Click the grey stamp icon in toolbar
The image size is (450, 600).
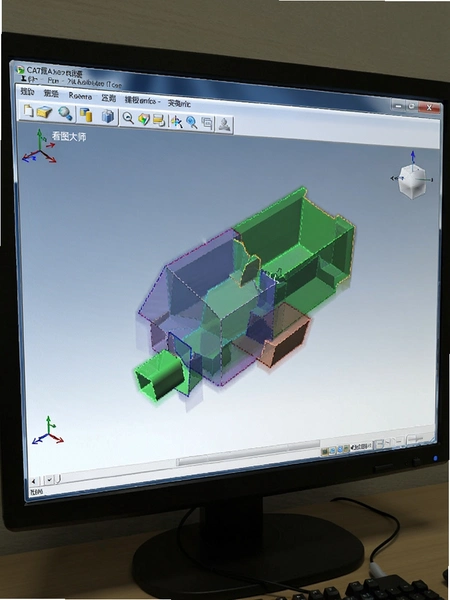point(225,125)
